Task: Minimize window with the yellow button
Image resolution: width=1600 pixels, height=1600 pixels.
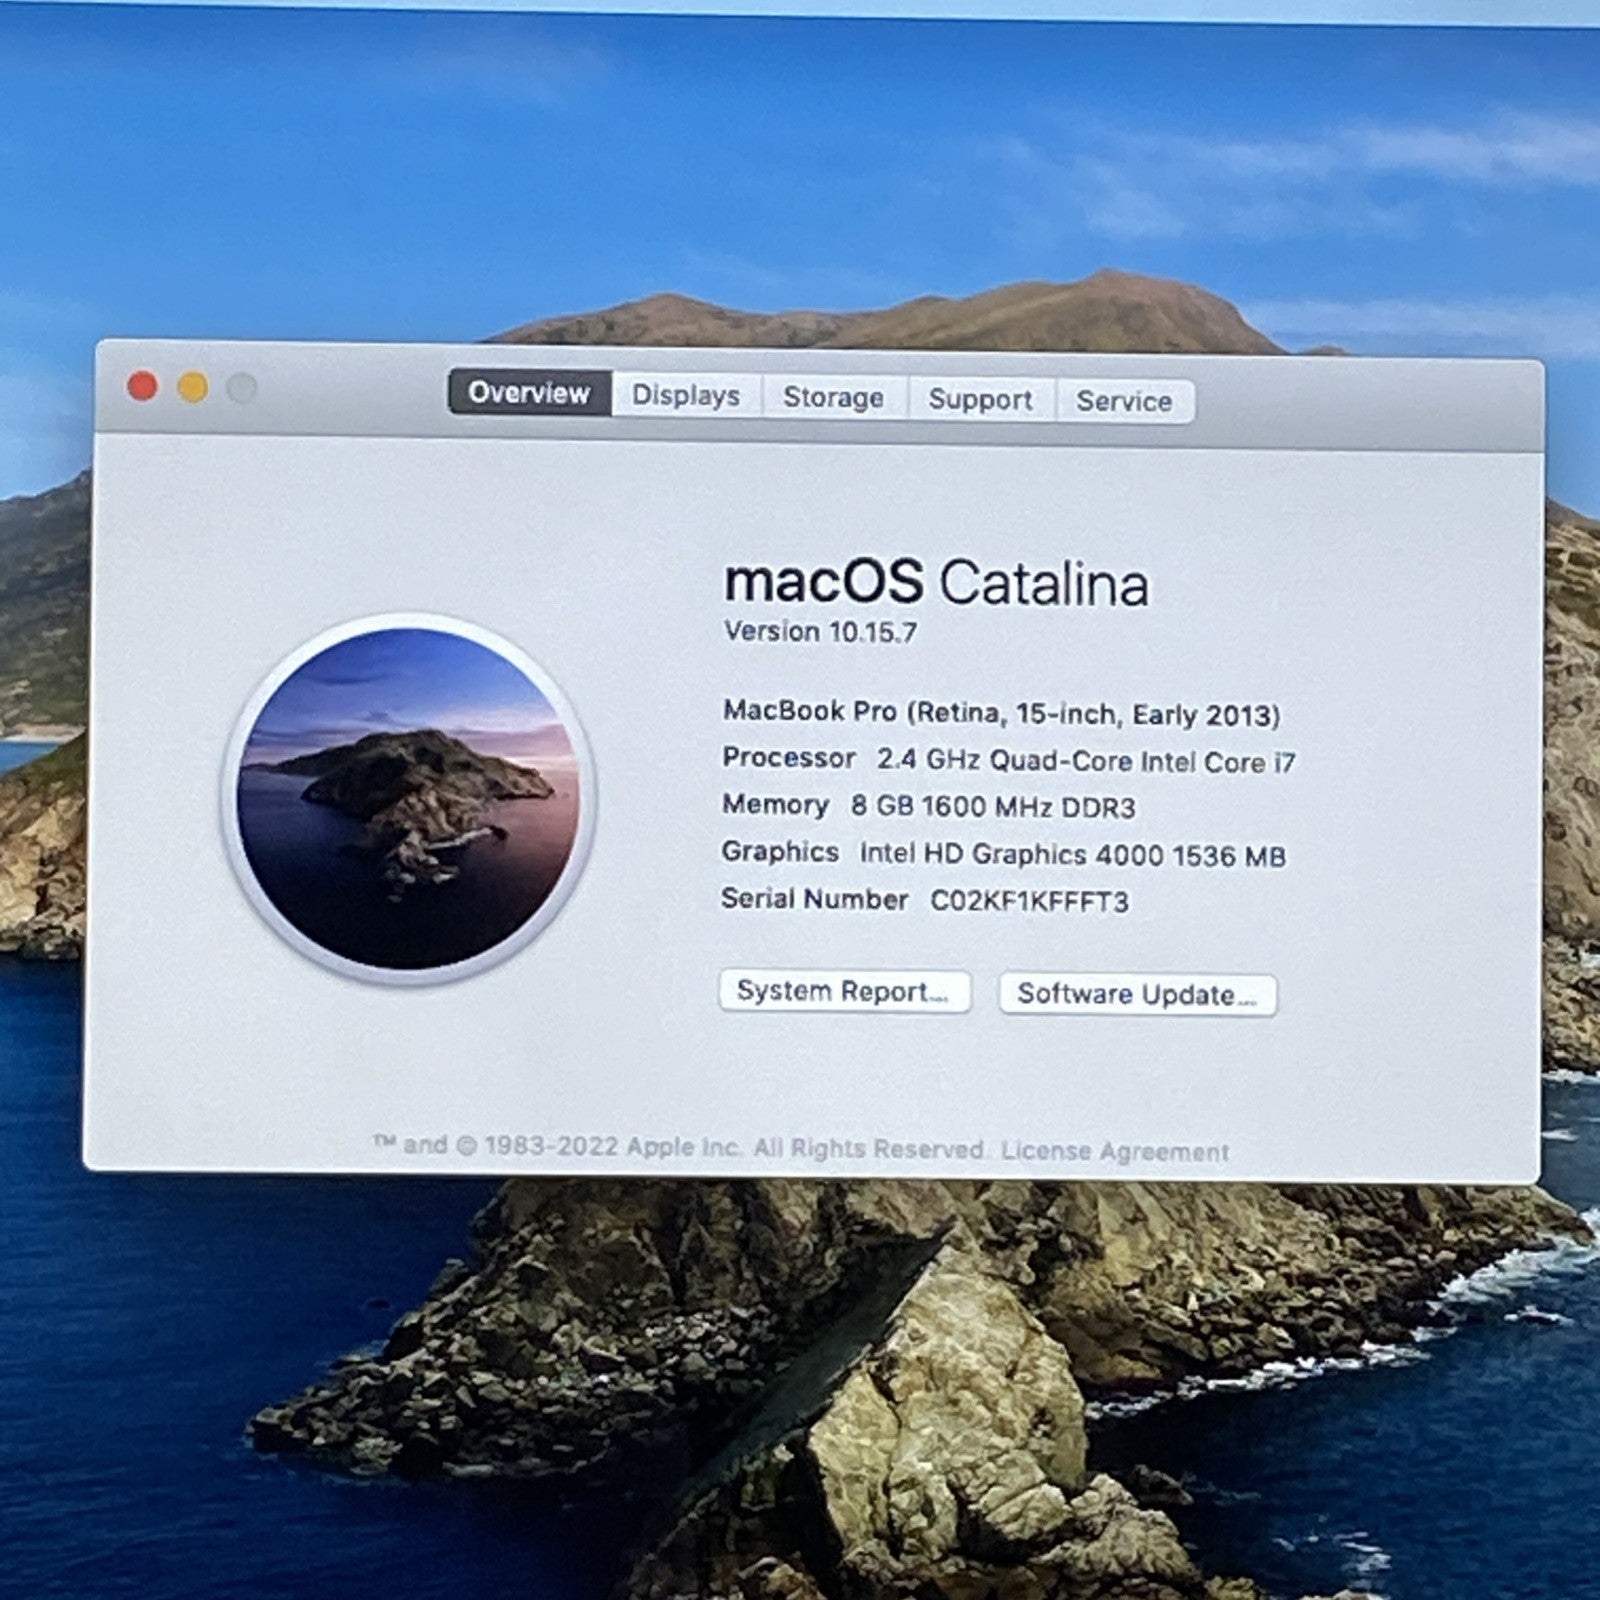Action: (x=193, y=387)
